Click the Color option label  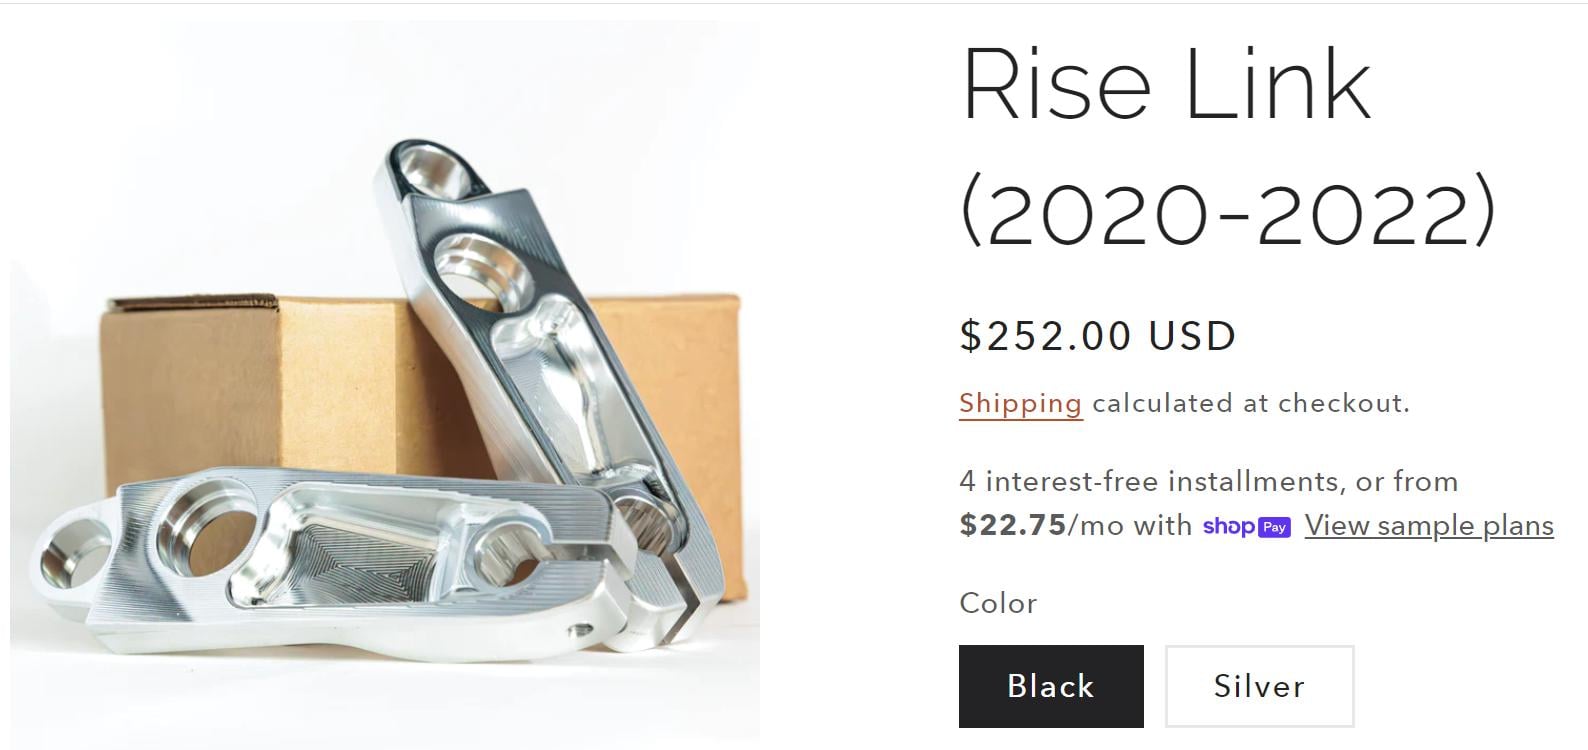[998, 603]
